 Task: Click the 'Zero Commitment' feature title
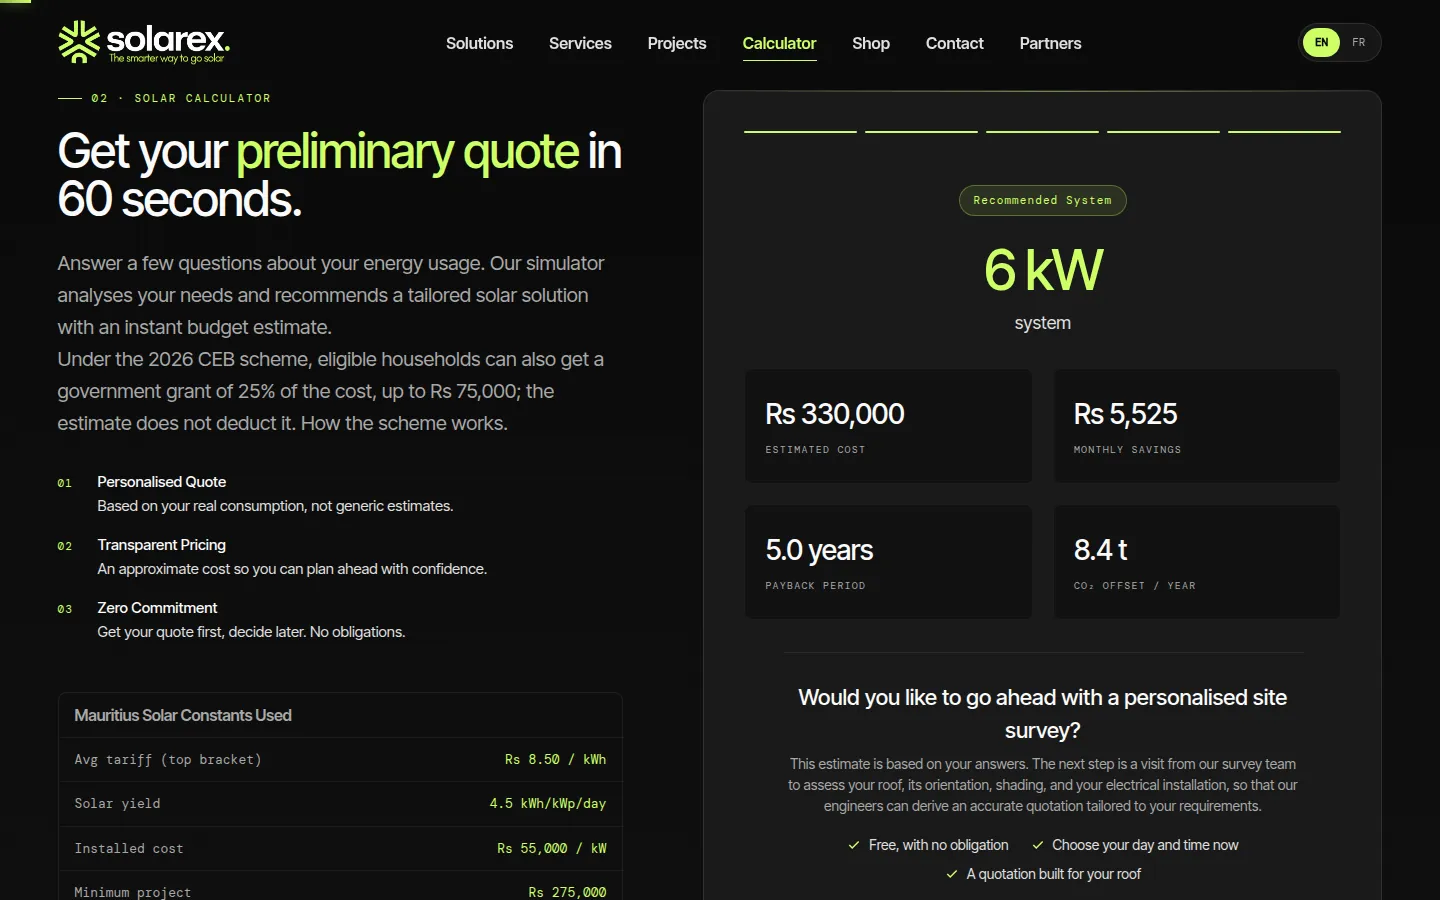(157, 607)
